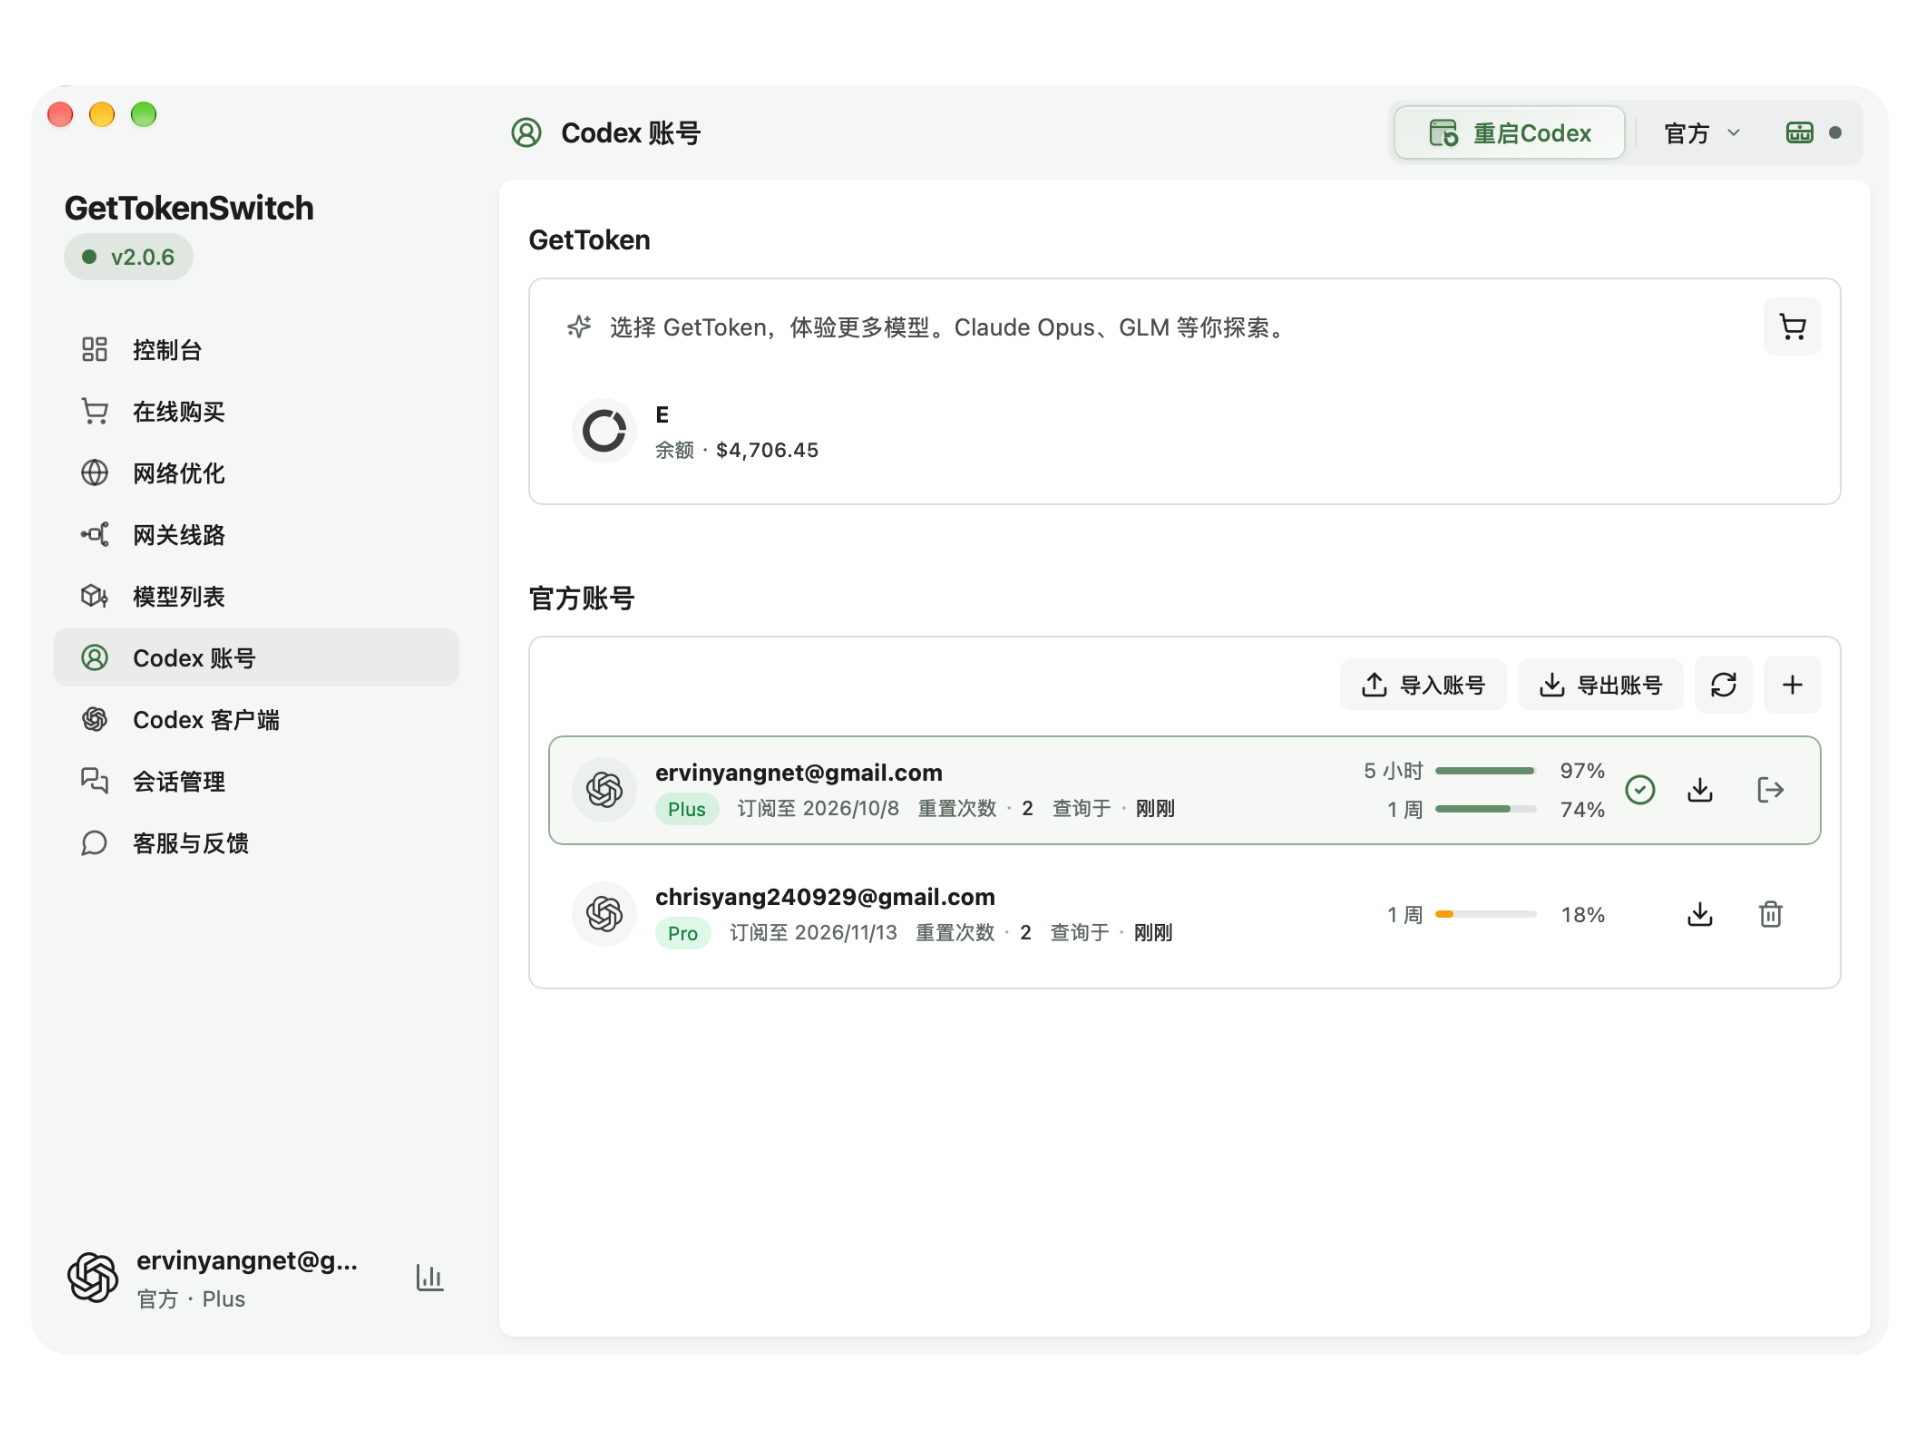1920x1440 pixels.
Task: Export the ervinyangnet@gmail.com account via download icon
Action: (1700, 790)
